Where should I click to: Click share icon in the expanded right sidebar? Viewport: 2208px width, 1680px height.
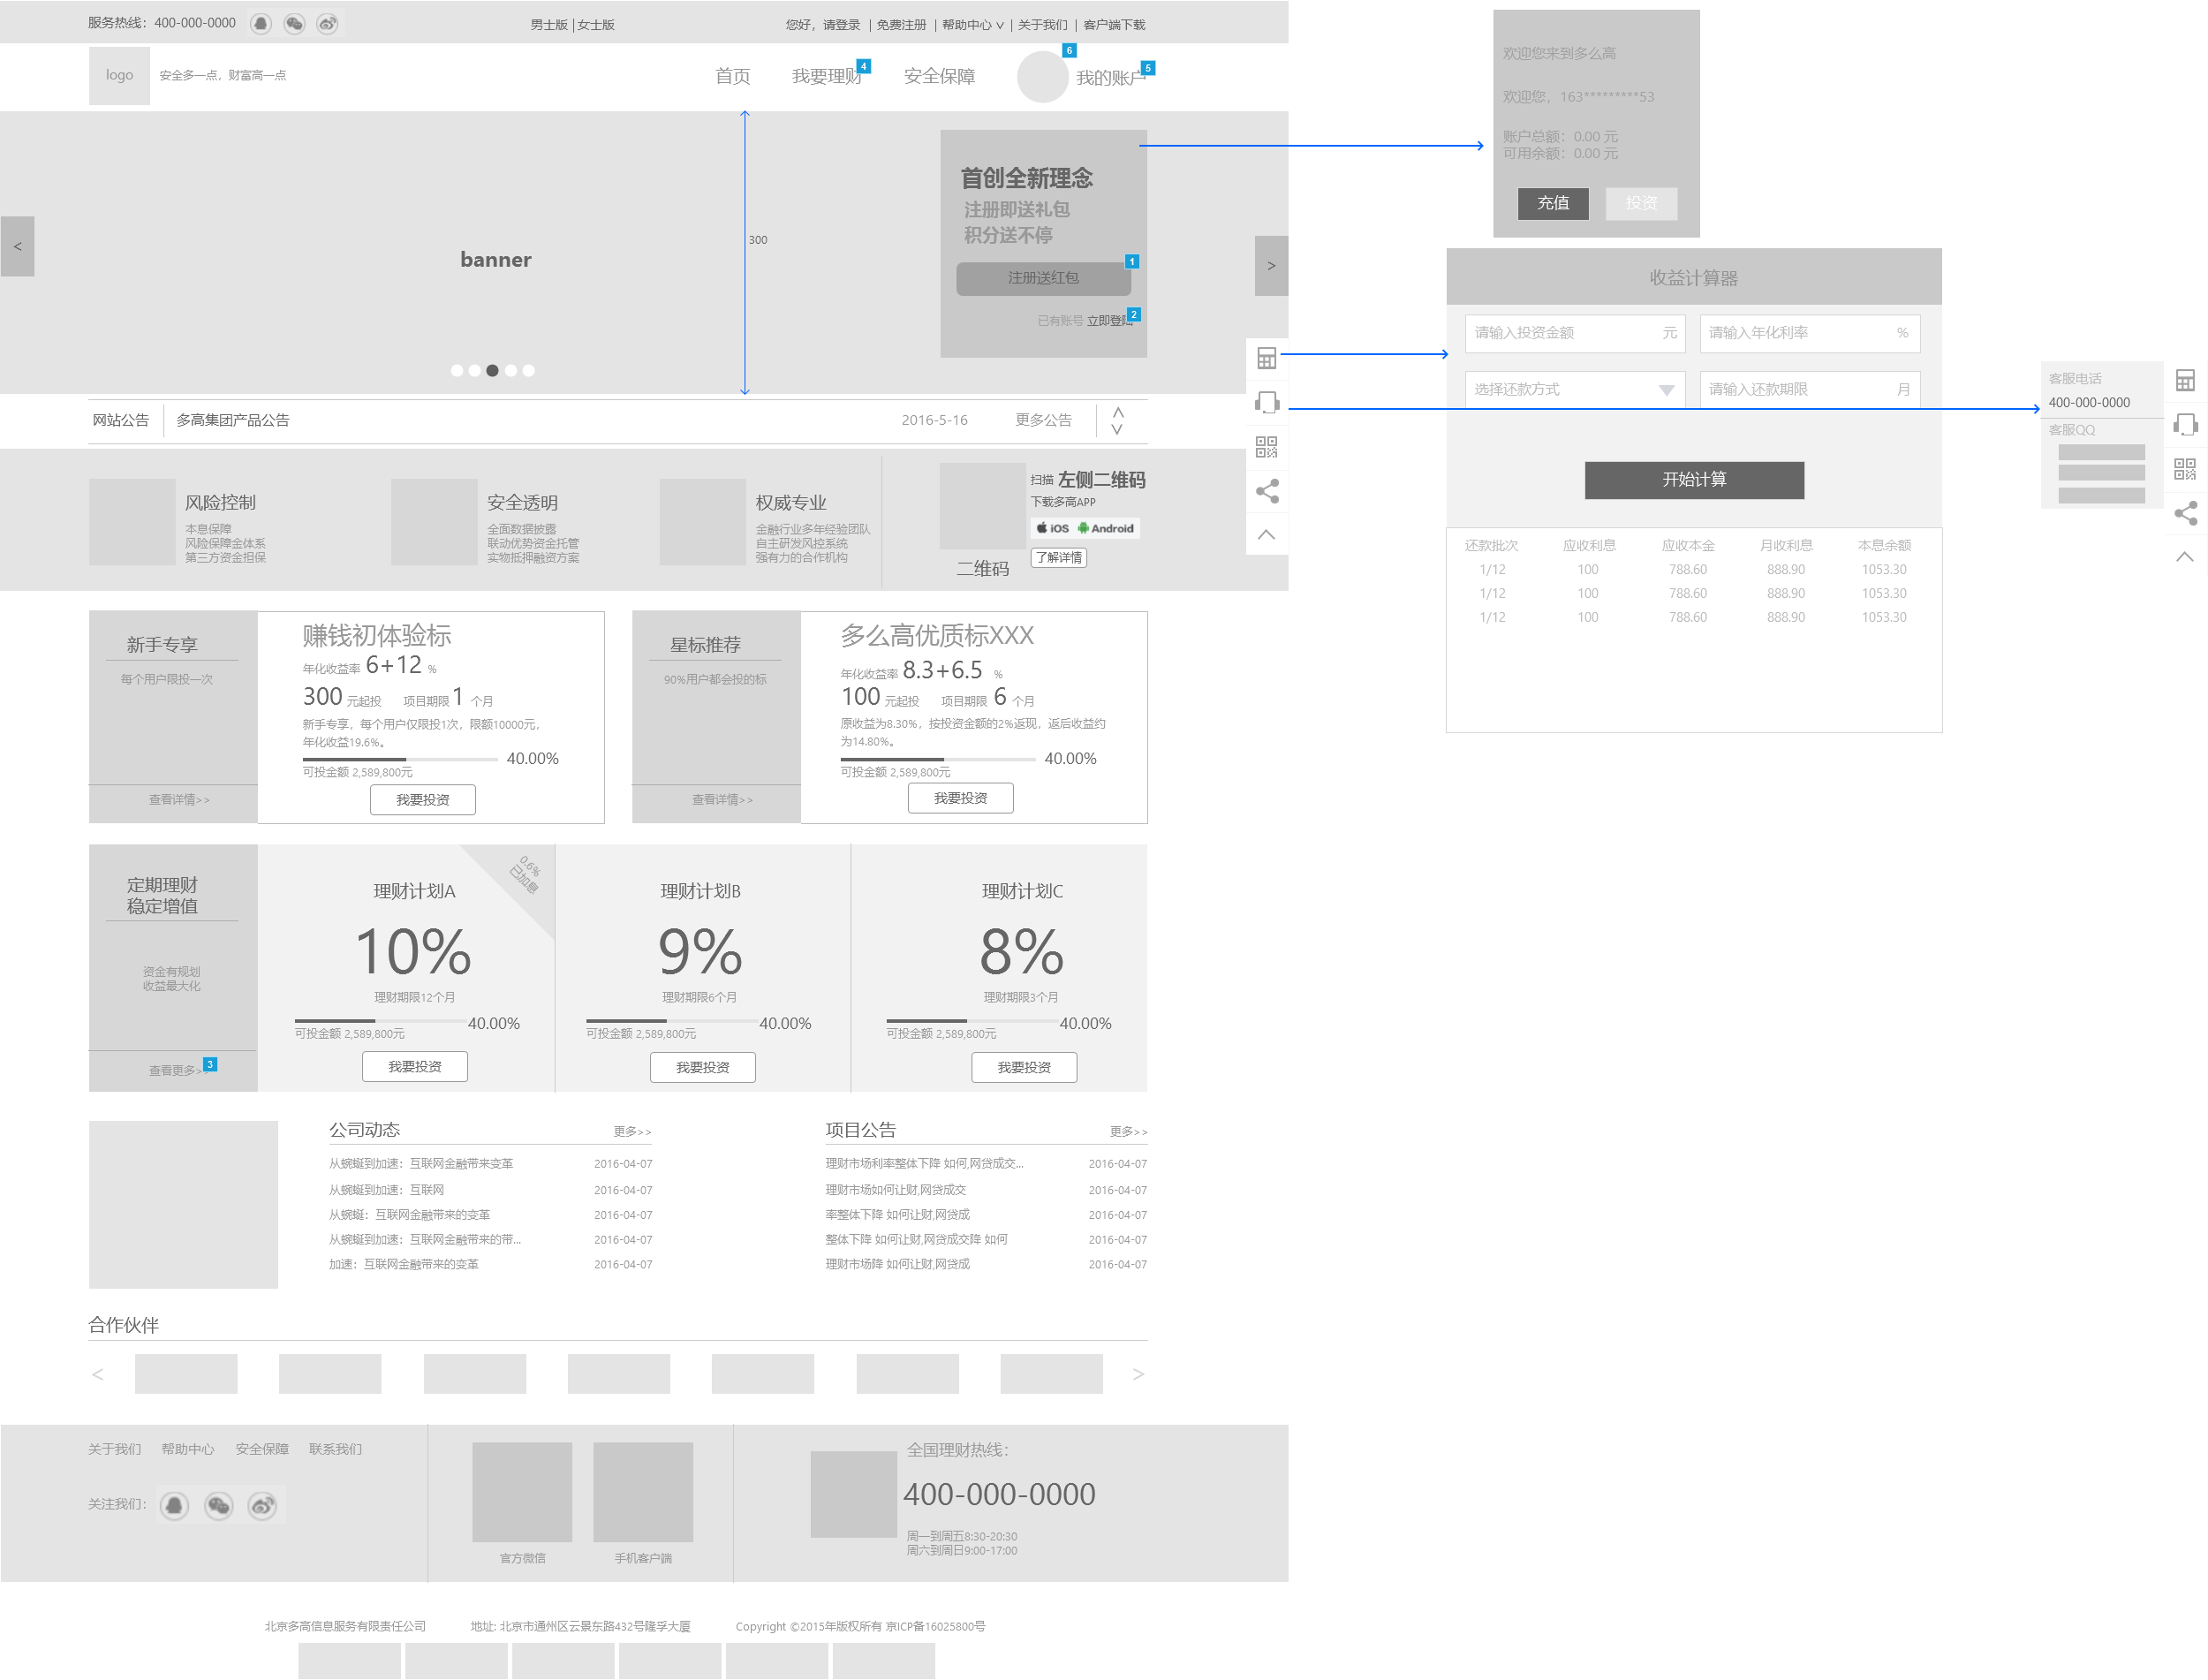2186,513
